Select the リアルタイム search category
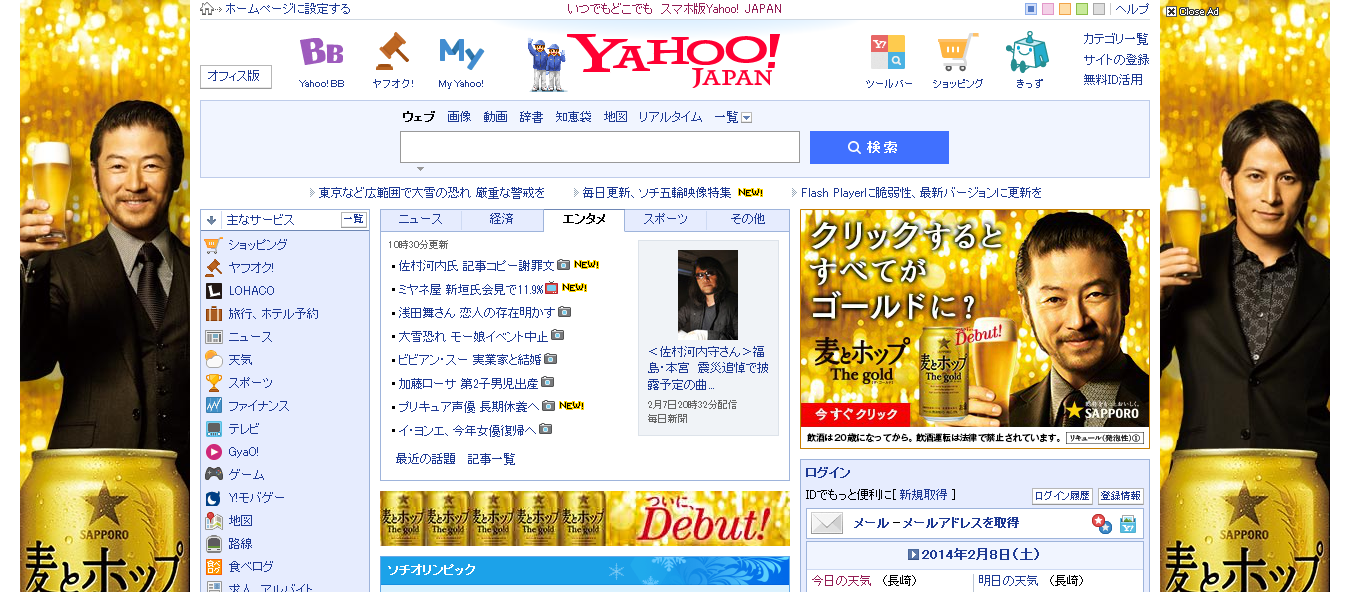This screenshot has height=592, width=1349. tap(670, 117)
